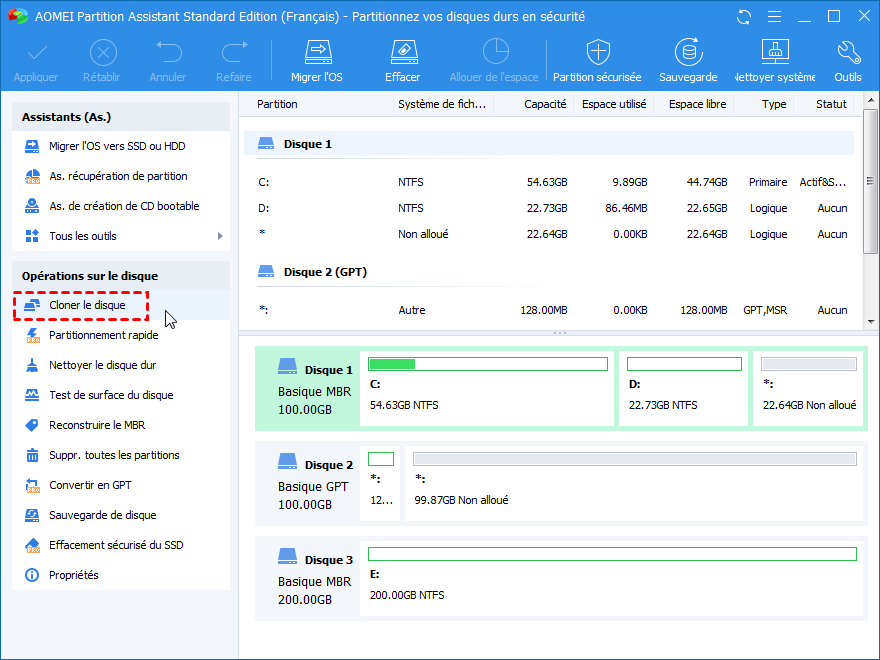This screenshot has width=880, height=660.
Task: Open As. récupération de partition wizard
Action: 117,176
